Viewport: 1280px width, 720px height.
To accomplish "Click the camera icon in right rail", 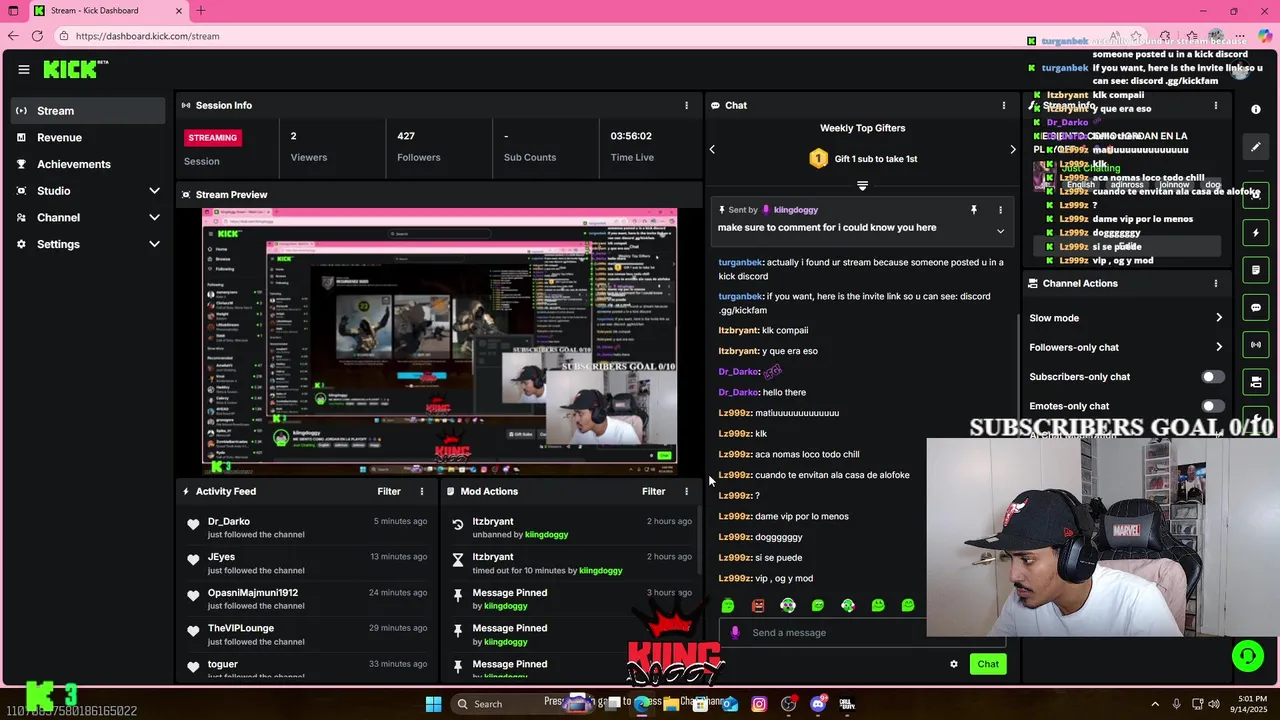I will pyautogui.click(x=1256, y=382).
